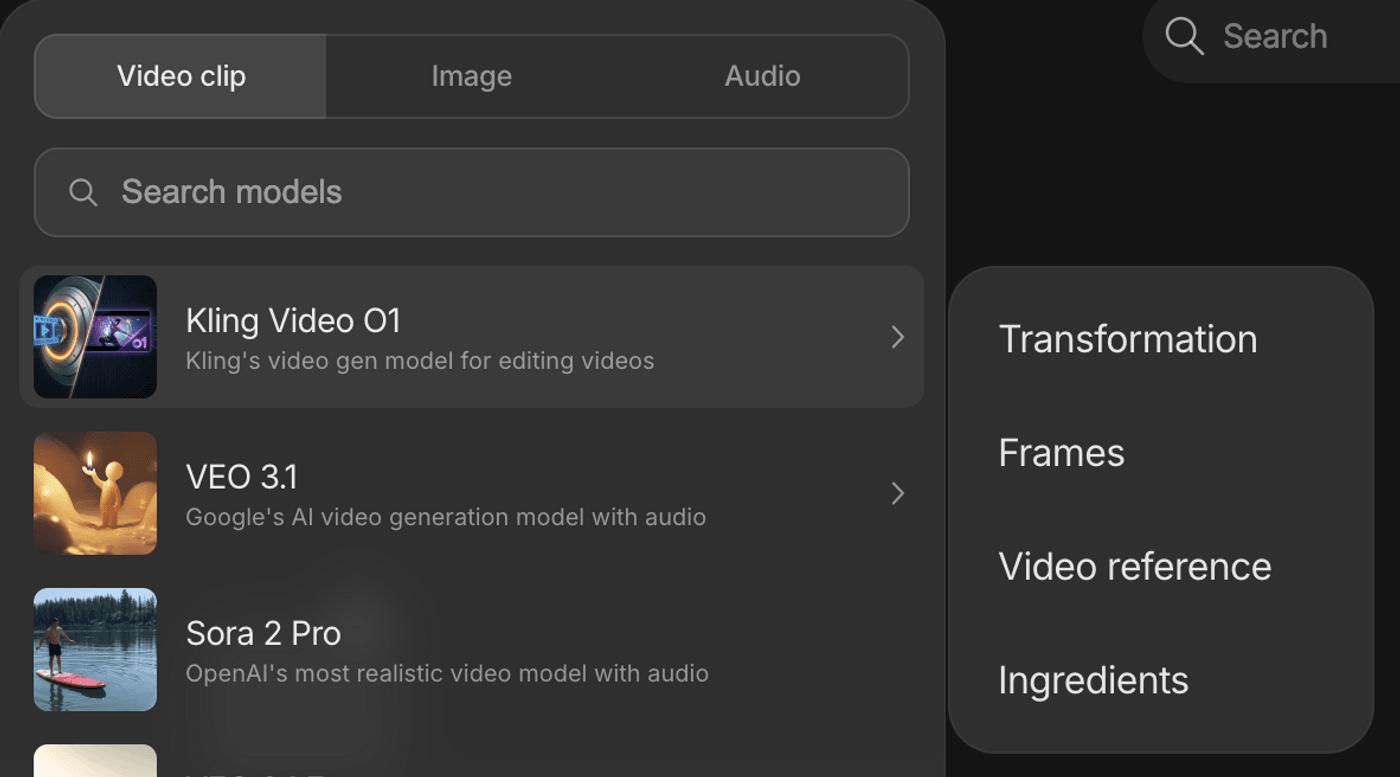Click the VEO 3.1 candle figure thumbnail
The width and height of the screenshot is (1400, 777).
95,493
